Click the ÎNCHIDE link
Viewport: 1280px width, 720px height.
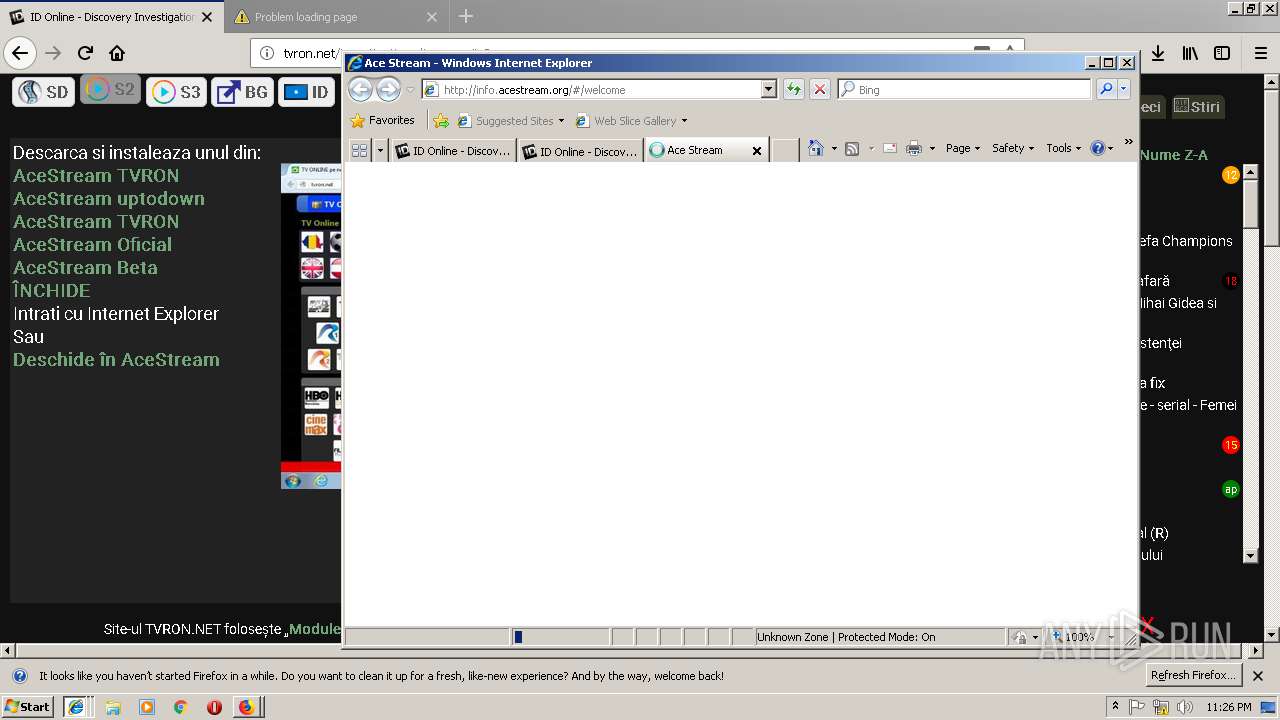click(x=51, y=290)
